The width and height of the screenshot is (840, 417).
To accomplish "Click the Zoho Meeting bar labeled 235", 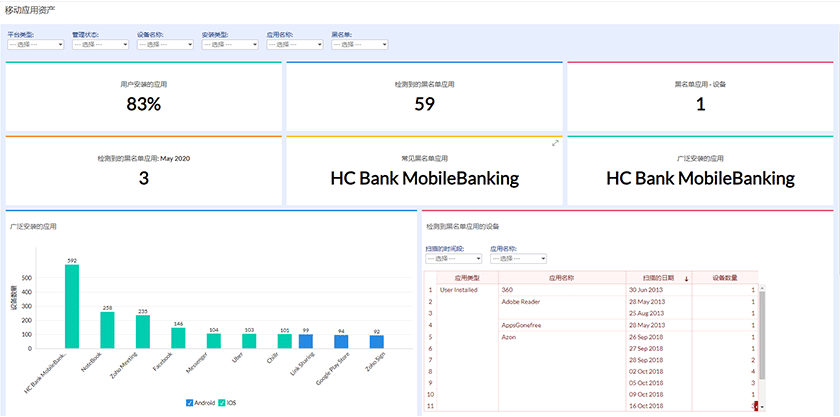I will click(x=142, y=332).
